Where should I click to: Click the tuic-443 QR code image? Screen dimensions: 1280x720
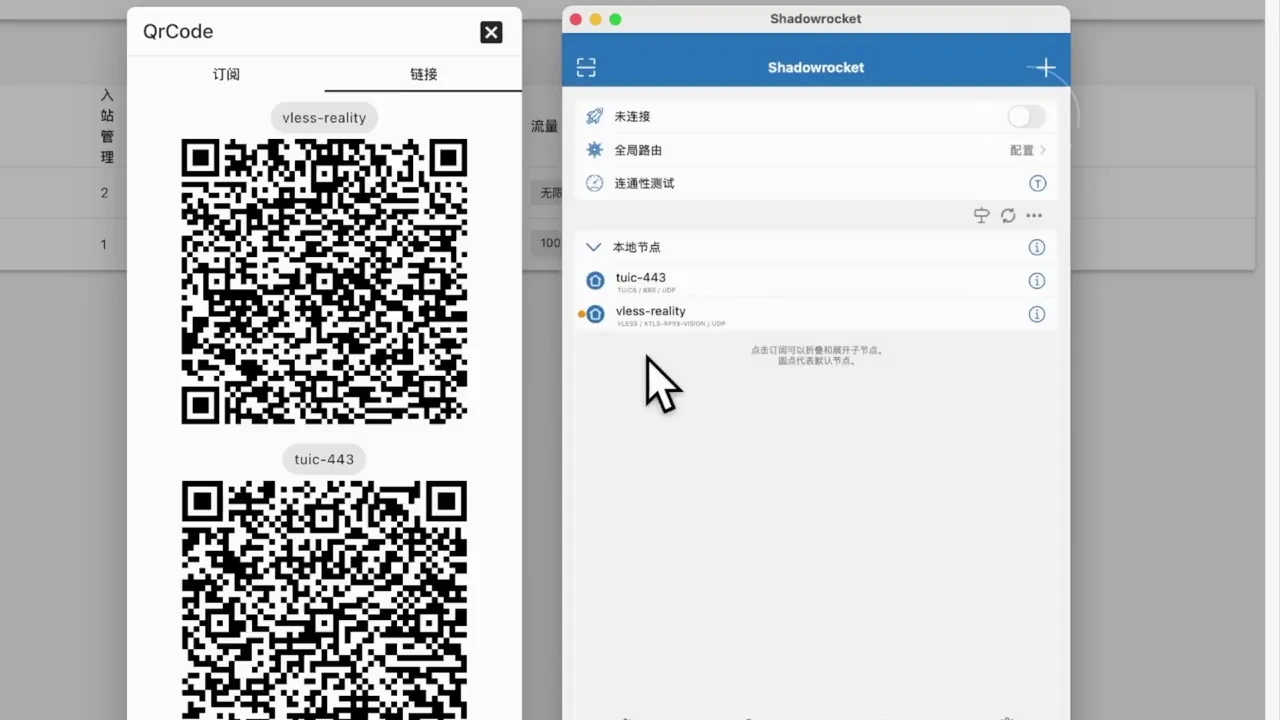(x=324, y=600)
